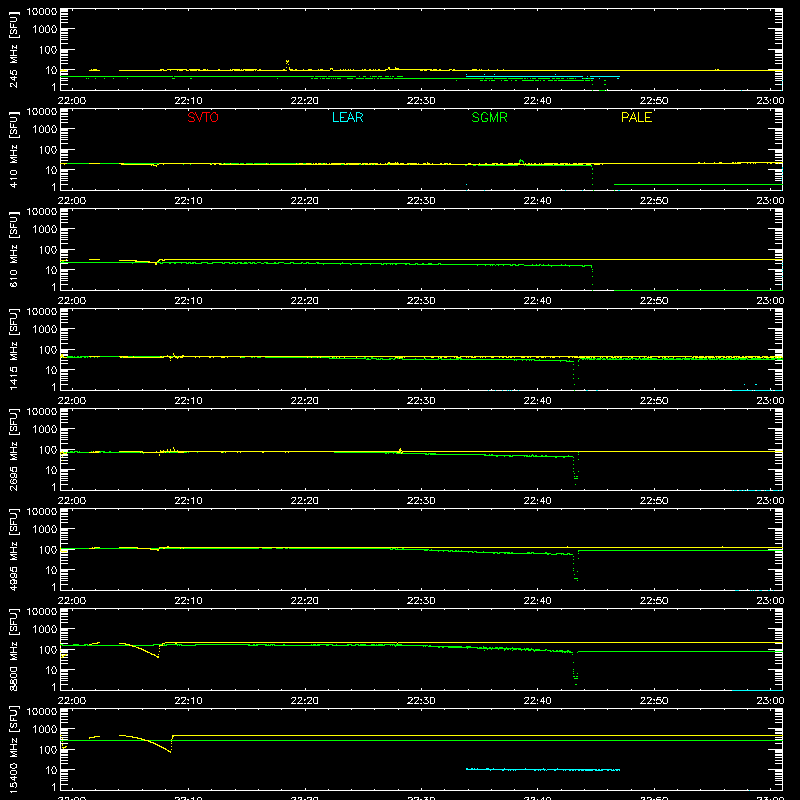The height and width of the screenshot is (800, 800).
Task: Click the green SGMR station label
Action: click(489, 117)
